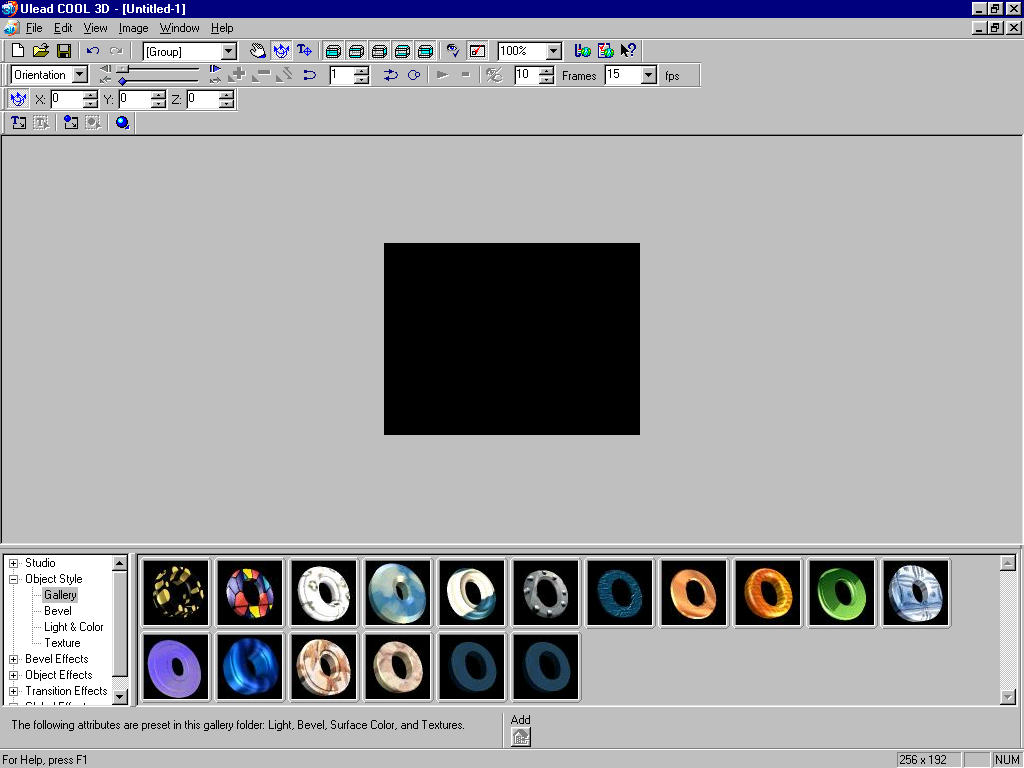Select the stained glass ring thumbnail
This screenshot has width=1024, height=768.
[x=250, y=593]
